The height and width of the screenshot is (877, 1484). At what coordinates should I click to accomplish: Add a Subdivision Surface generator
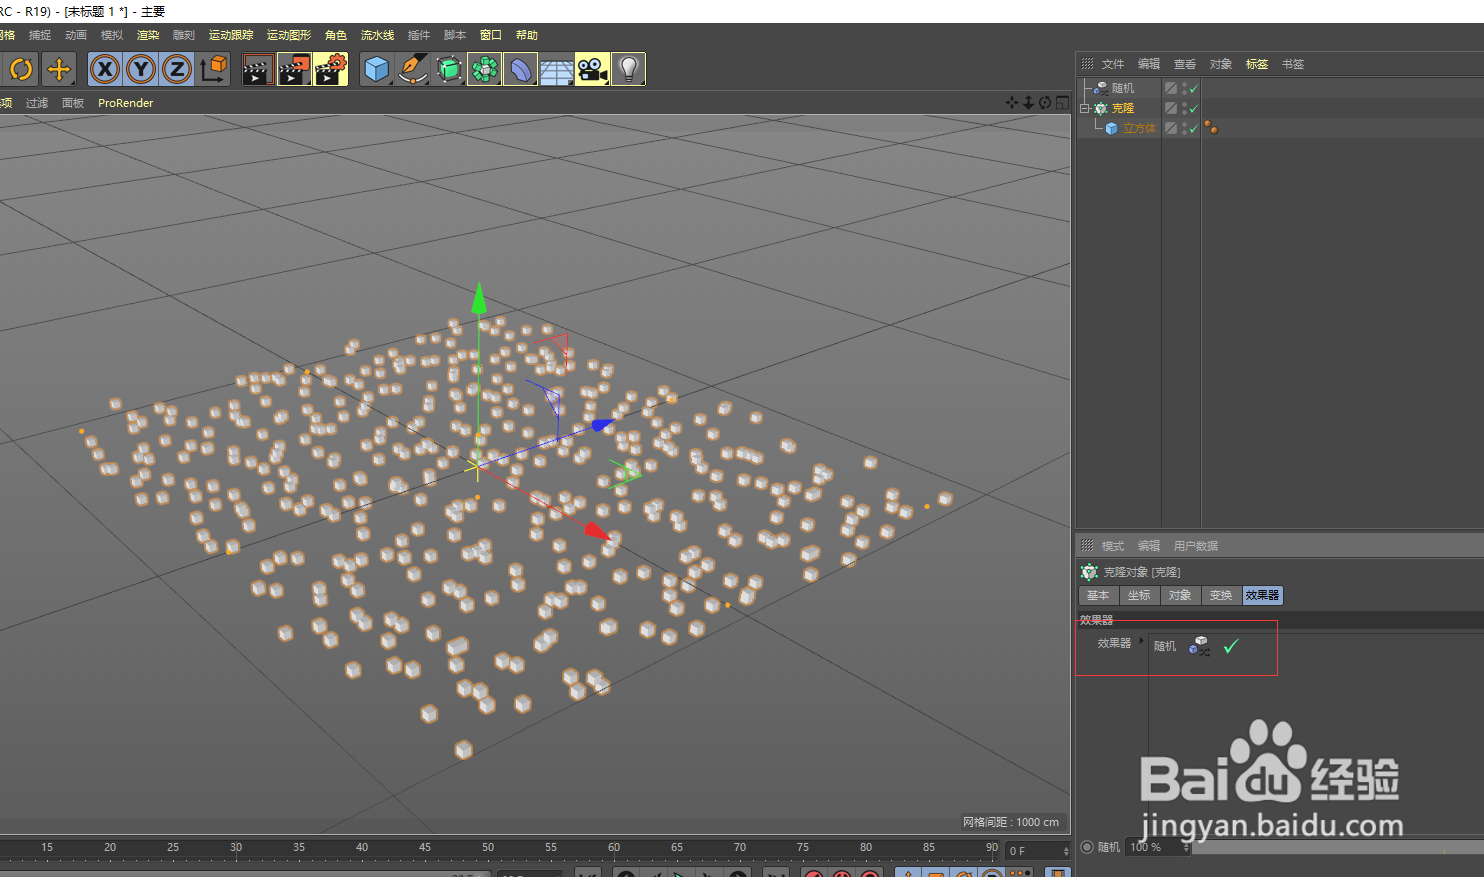pyautogui.click(x=449, y=69)
